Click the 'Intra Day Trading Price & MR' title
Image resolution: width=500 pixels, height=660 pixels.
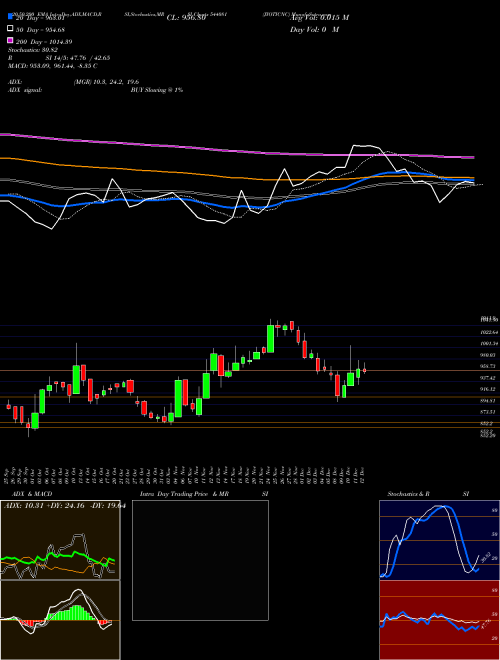point(184,494)
